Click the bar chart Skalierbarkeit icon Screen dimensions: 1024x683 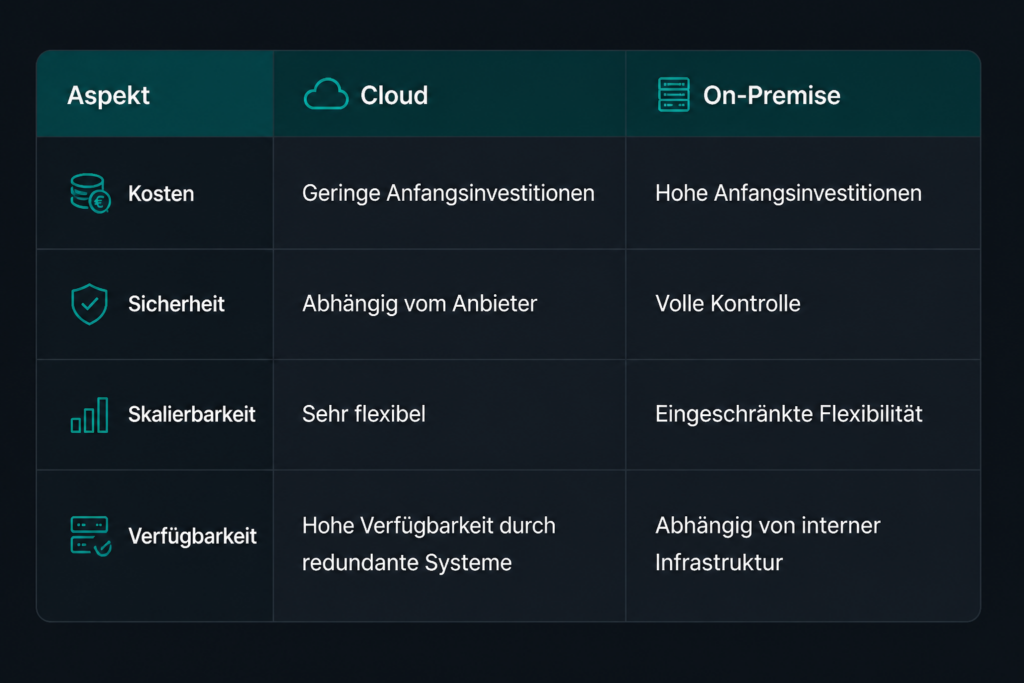tap(89, 415)
